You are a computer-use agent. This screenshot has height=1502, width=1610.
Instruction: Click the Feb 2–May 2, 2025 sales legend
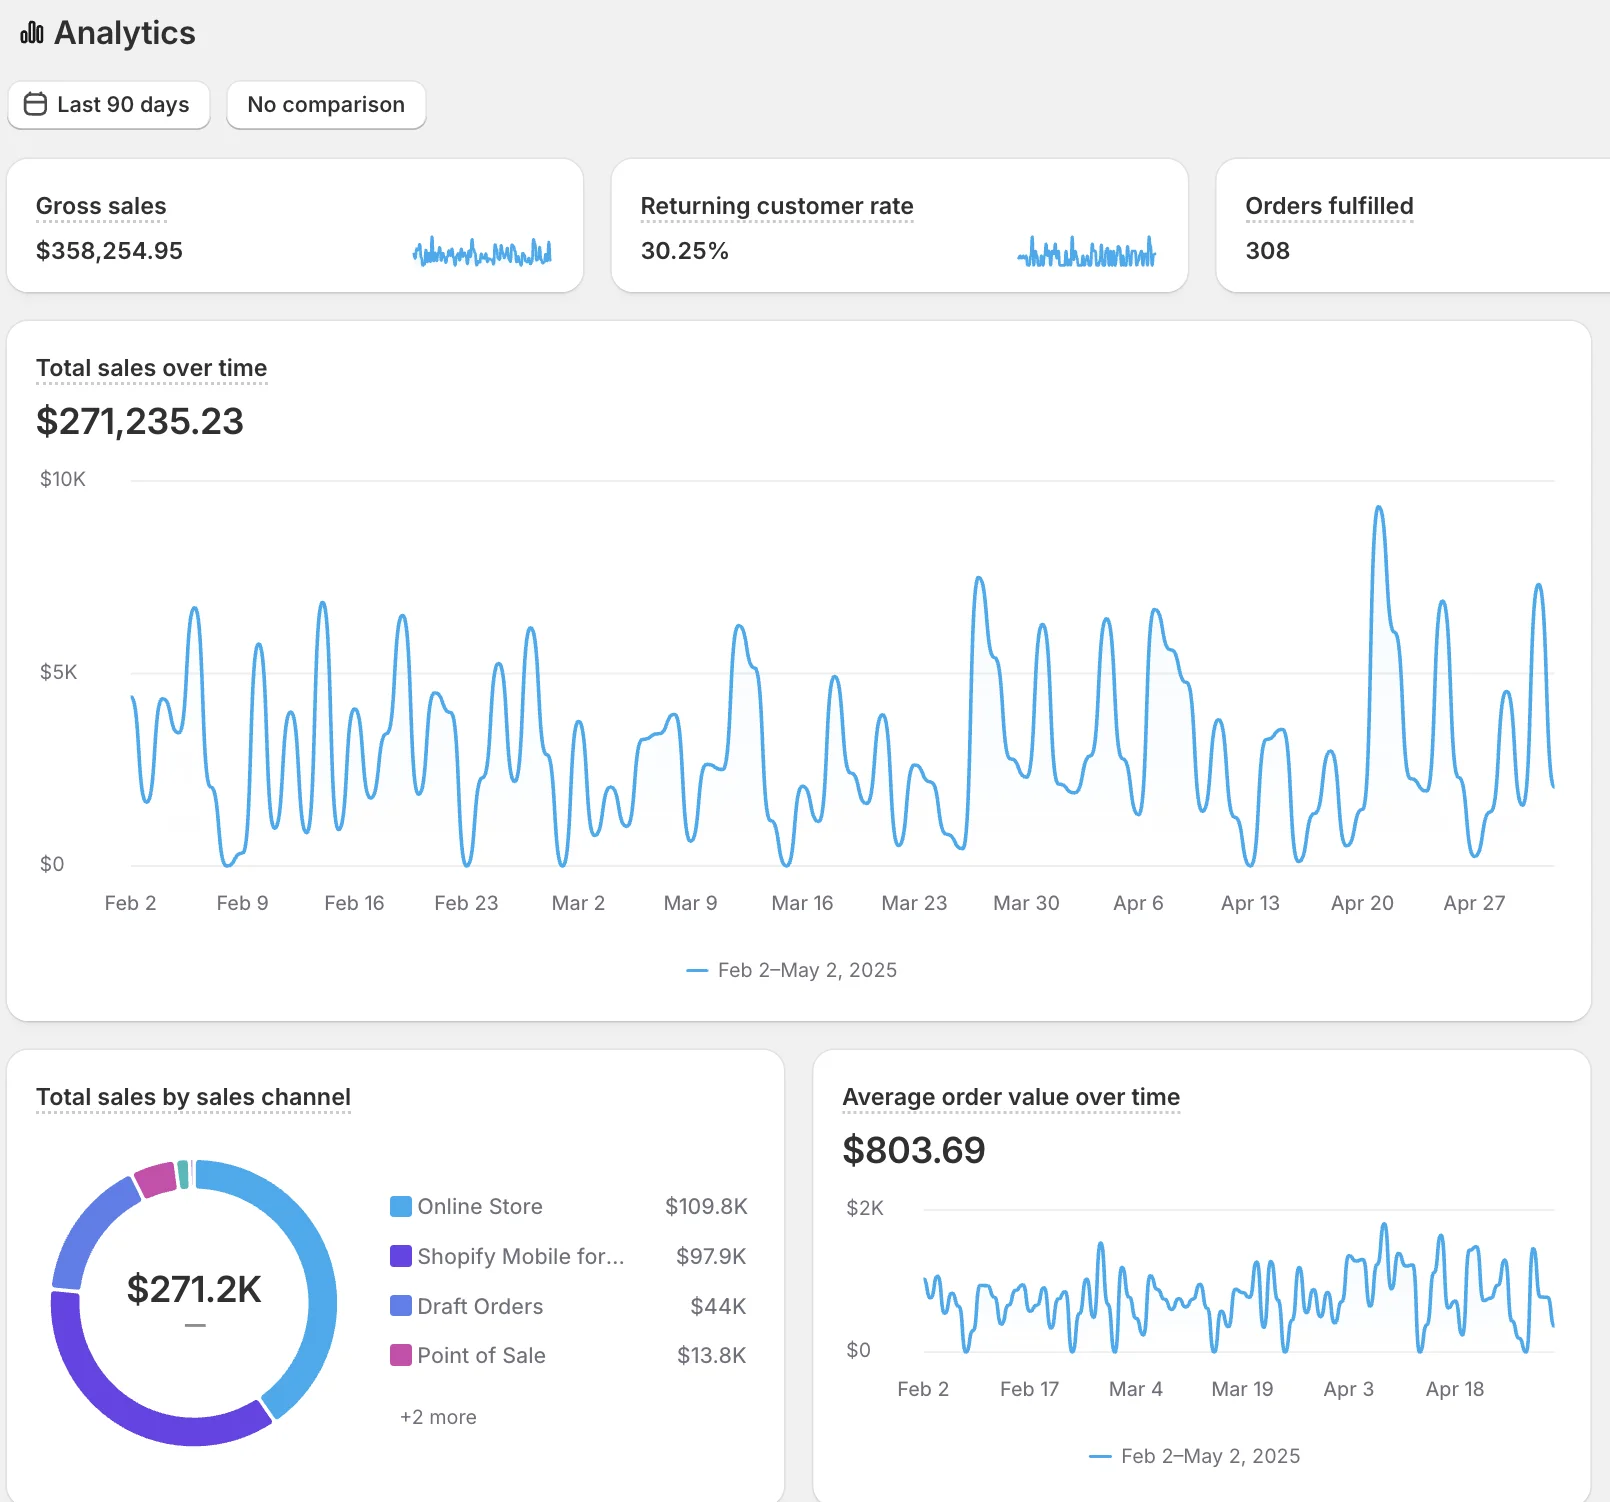click(x=792, y=970)
